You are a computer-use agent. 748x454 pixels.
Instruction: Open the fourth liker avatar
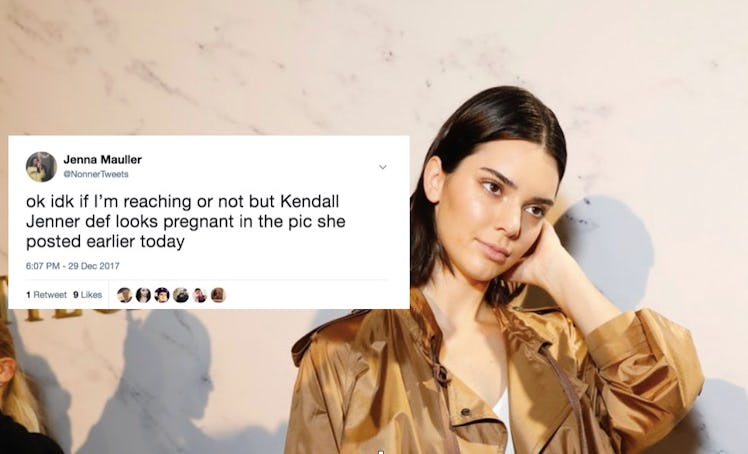pos(181,295)
